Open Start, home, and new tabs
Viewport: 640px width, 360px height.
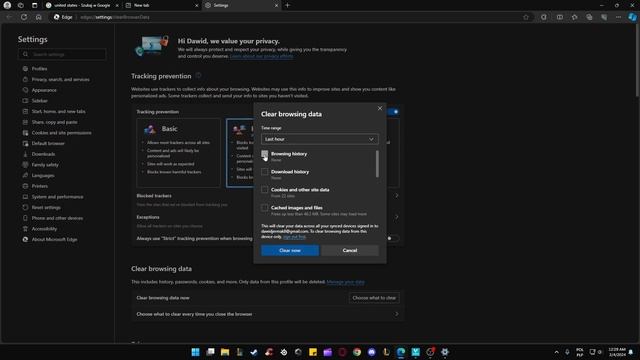pos(58,111)
